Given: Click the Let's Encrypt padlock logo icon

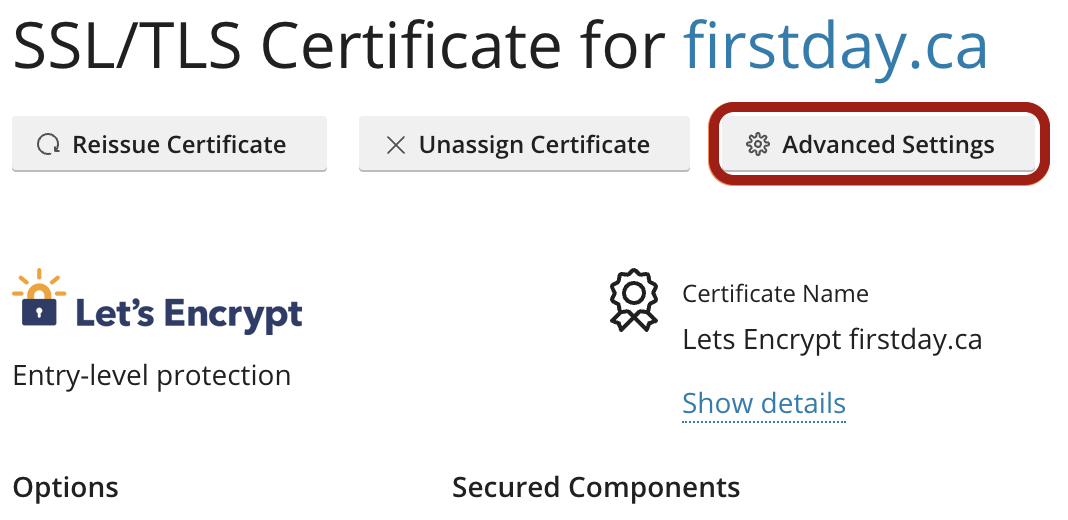Looking at the screenshot, I should (39, 298).
